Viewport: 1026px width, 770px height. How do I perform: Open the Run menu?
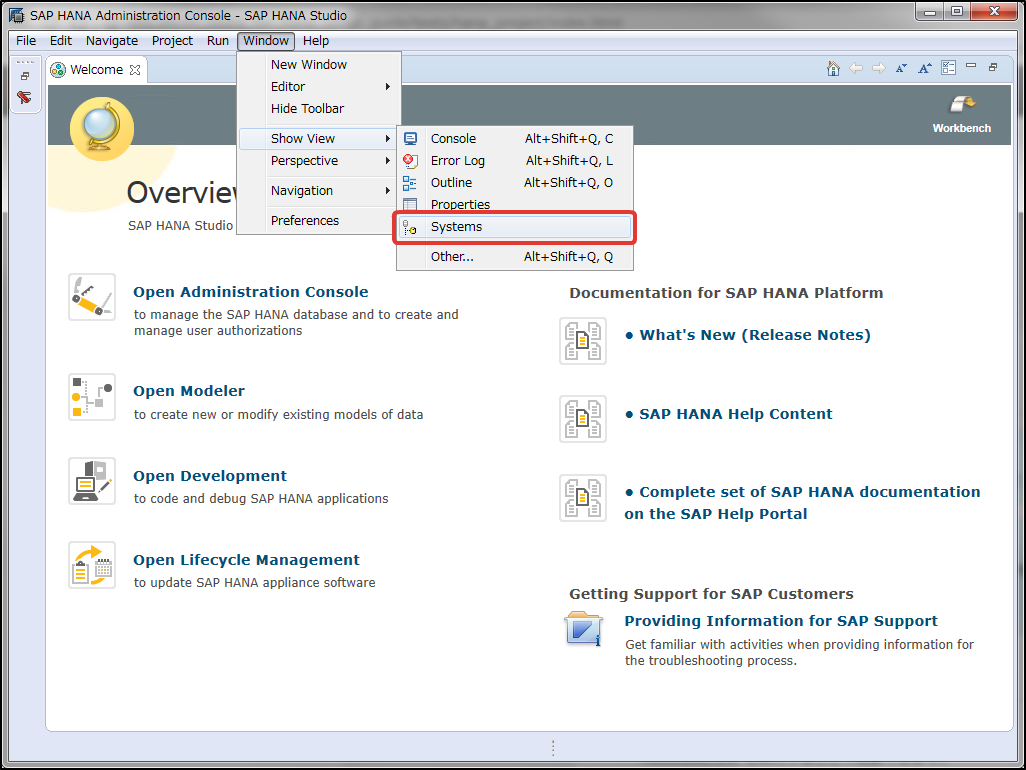(218, 41)
